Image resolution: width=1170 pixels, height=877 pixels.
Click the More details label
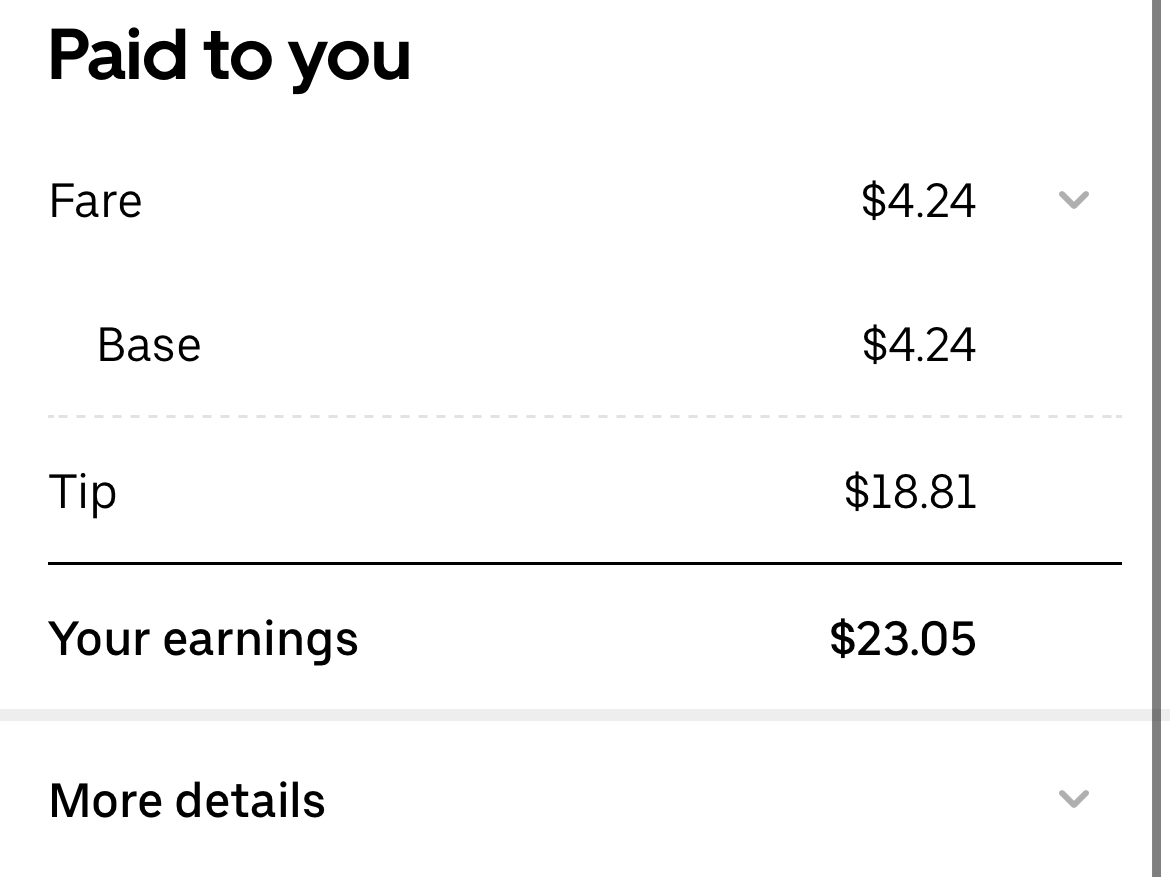(x=187, y=801)
